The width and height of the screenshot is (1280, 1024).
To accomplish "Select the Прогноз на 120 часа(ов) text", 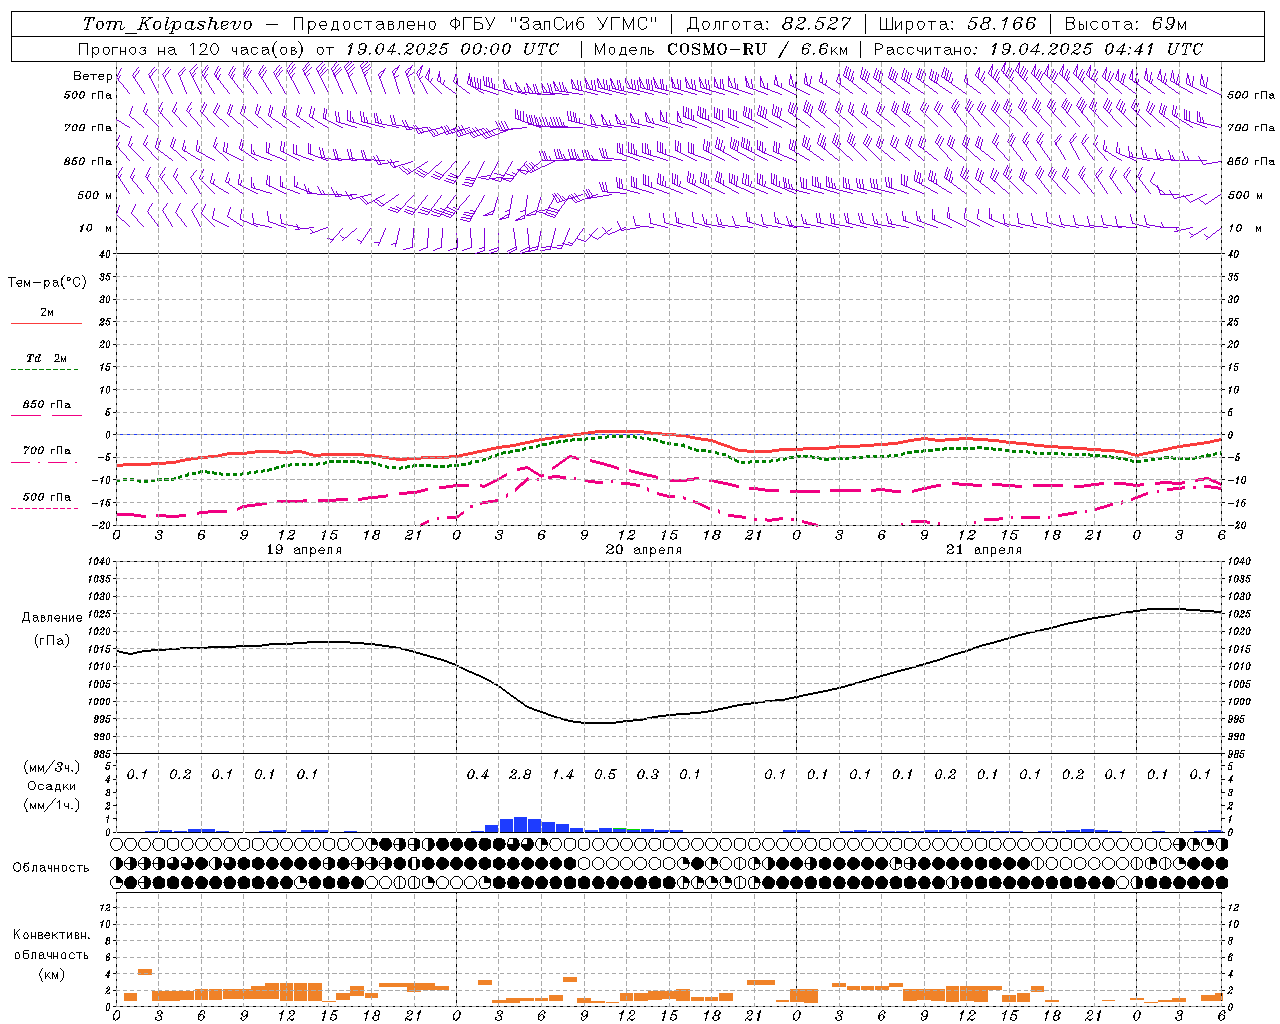I will click(x=193, y=49).
